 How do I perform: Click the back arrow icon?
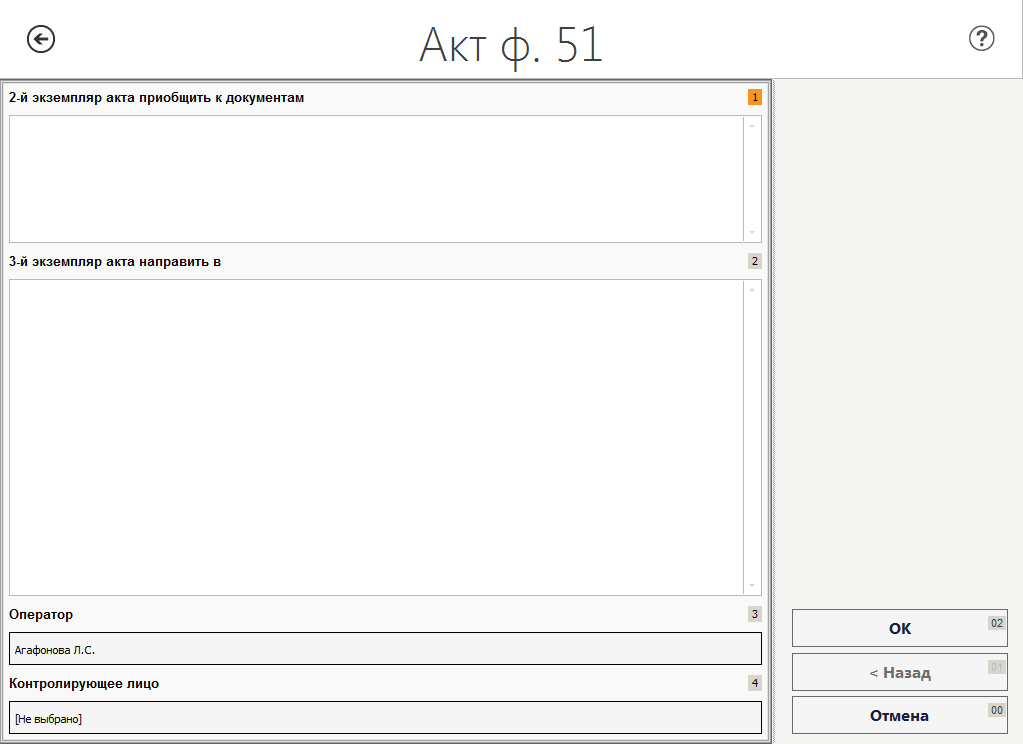point(41,39)
